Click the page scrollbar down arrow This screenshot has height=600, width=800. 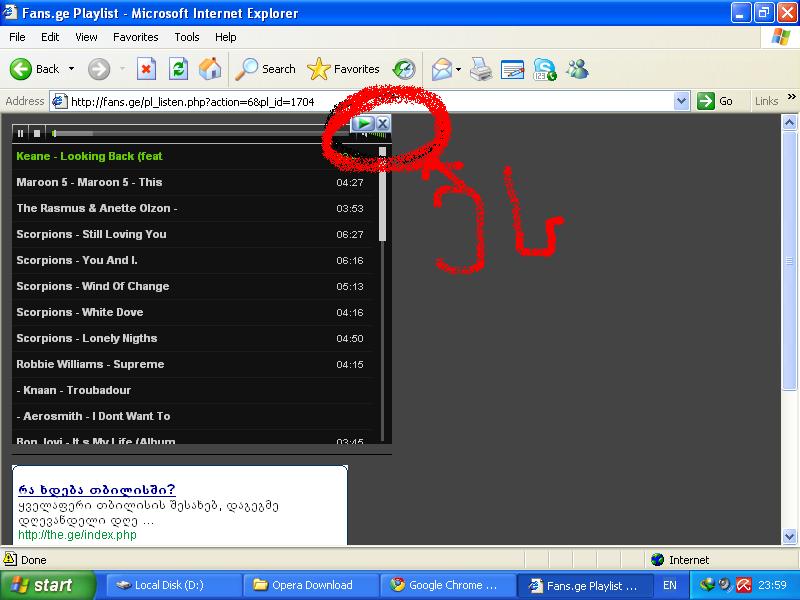[x=789, y=536]
